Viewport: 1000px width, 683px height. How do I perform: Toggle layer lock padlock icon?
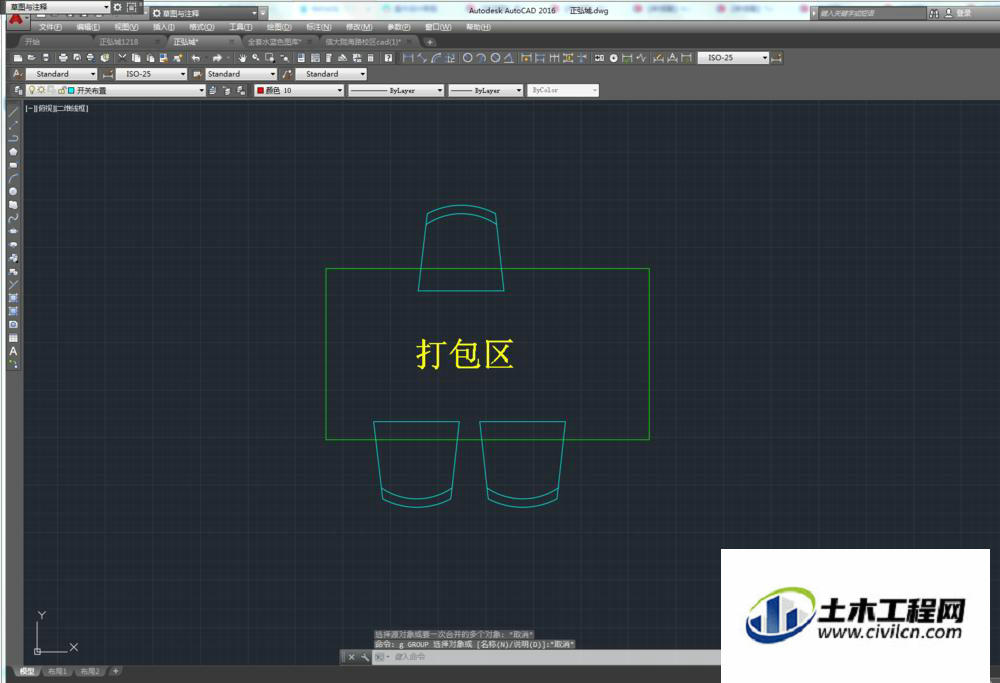point(62,91)
